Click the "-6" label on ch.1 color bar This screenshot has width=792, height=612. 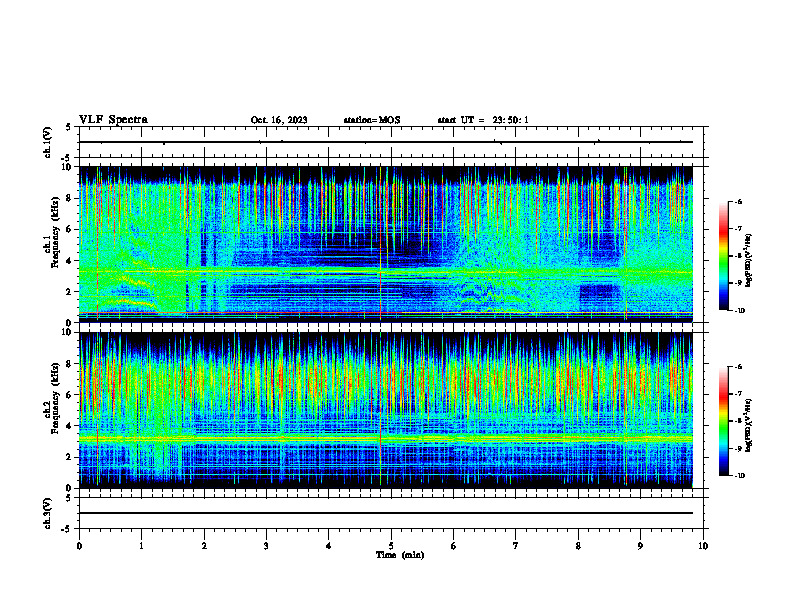pos(739,202)
